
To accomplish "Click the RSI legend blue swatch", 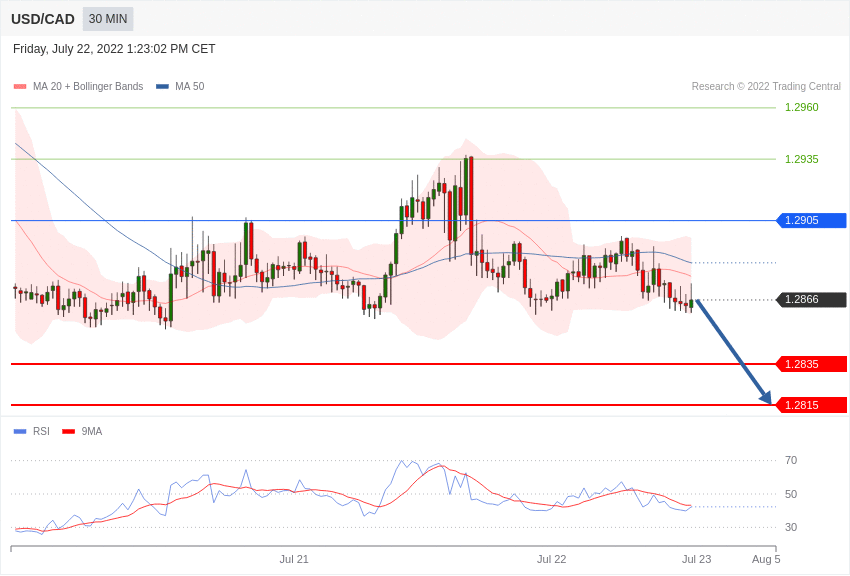I will click(x=20, y=431).
